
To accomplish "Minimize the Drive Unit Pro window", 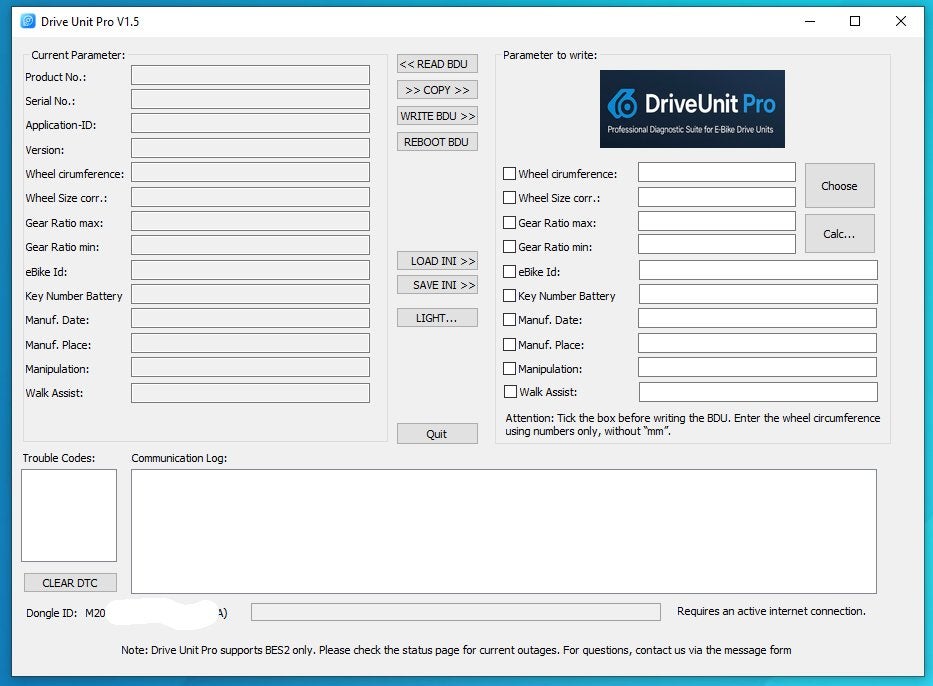I will tap(810, 21).
